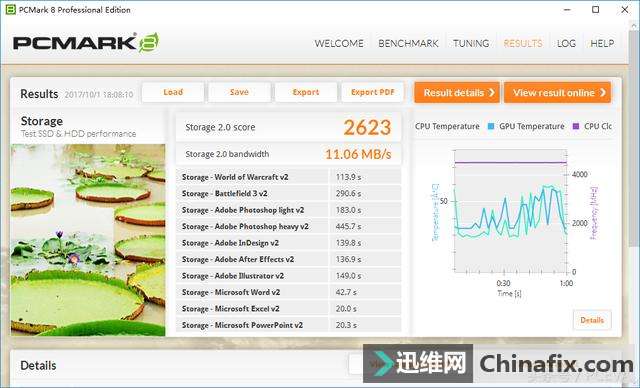The width and height of the screenshot is (640, 388).
Task: Click the Load results button
Action: pyautogui.click(x=173, y=92)
